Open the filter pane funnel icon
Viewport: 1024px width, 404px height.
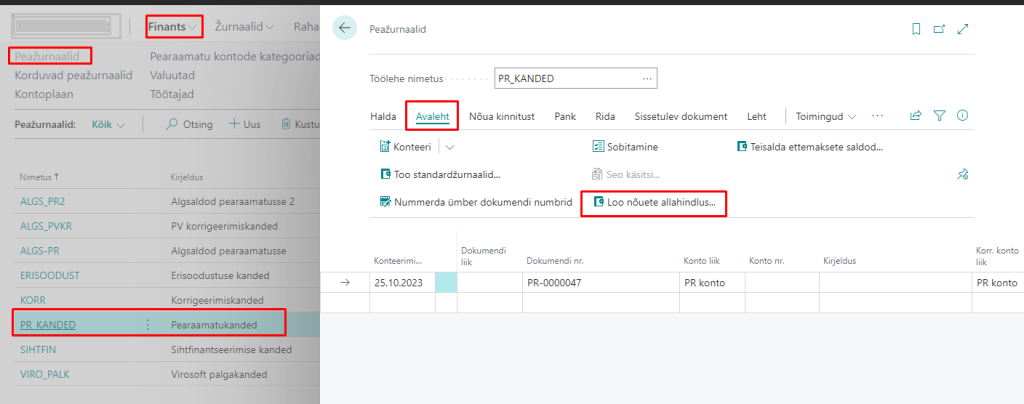click(x=939, y=116)
